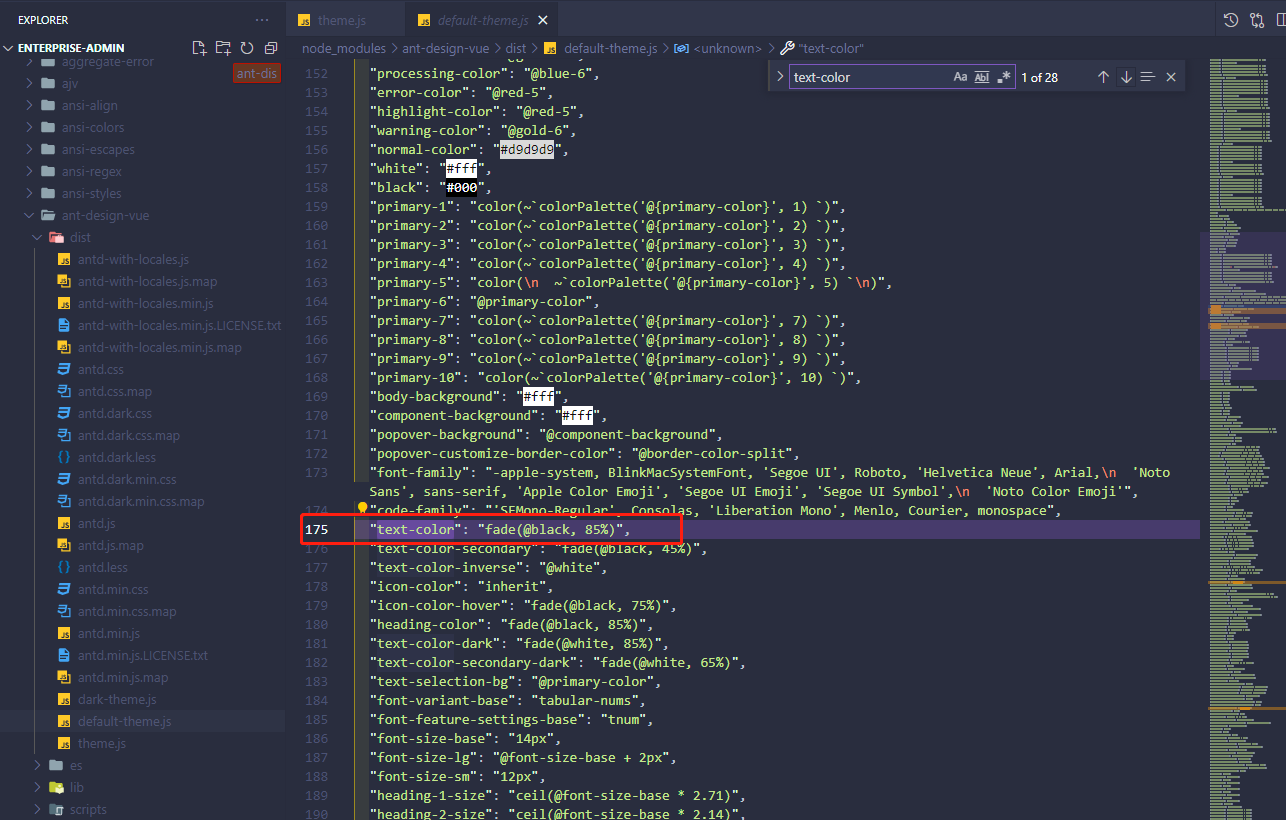Split the editor using the layout icon
1286x820 pixels.
click(1281, 19)
